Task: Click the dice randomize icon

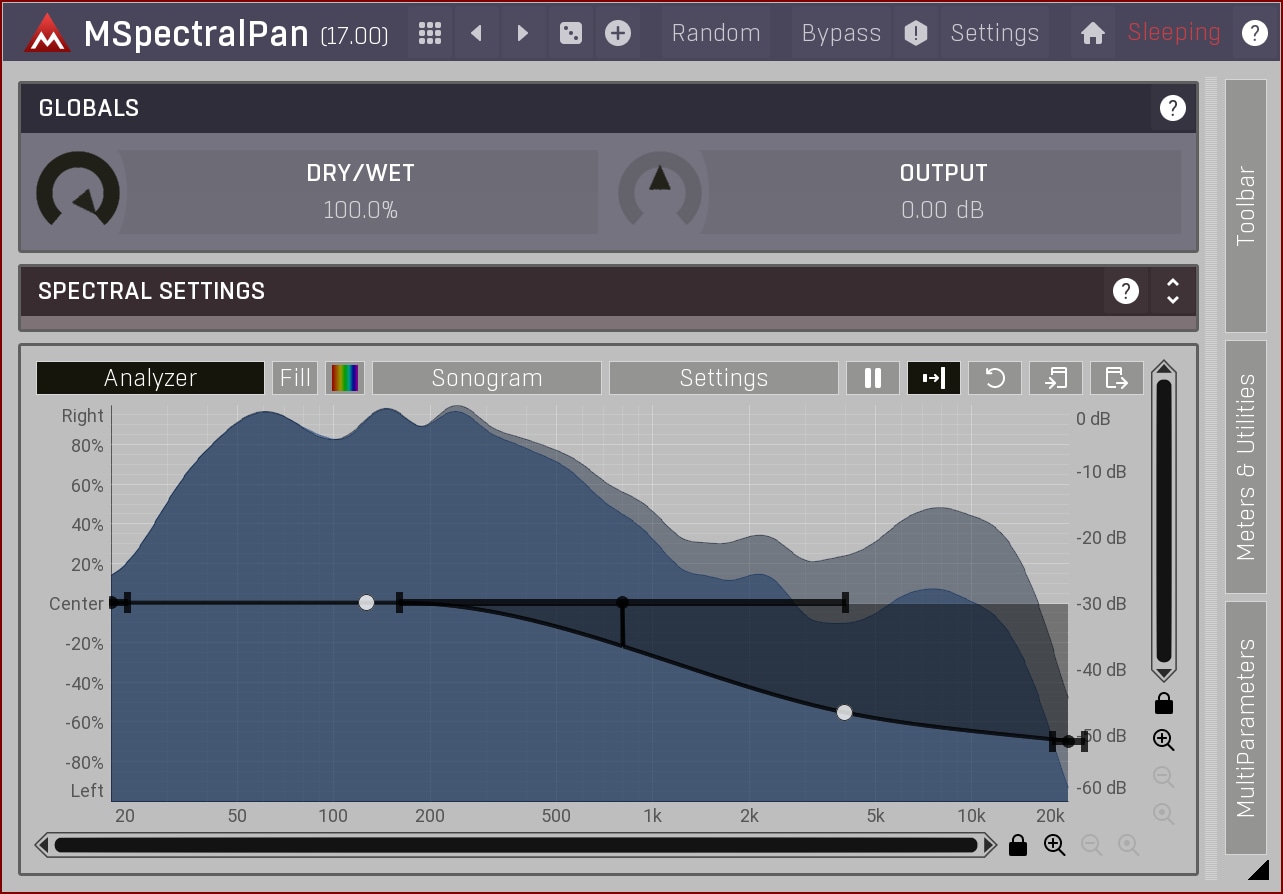Action: (x=570, y=33)
